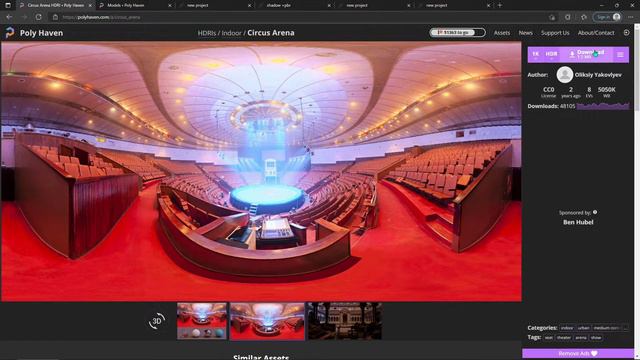Select the urban category tag
Viewport: 640px width, 360px height.
pyautogui.click(x=583, y=328)
